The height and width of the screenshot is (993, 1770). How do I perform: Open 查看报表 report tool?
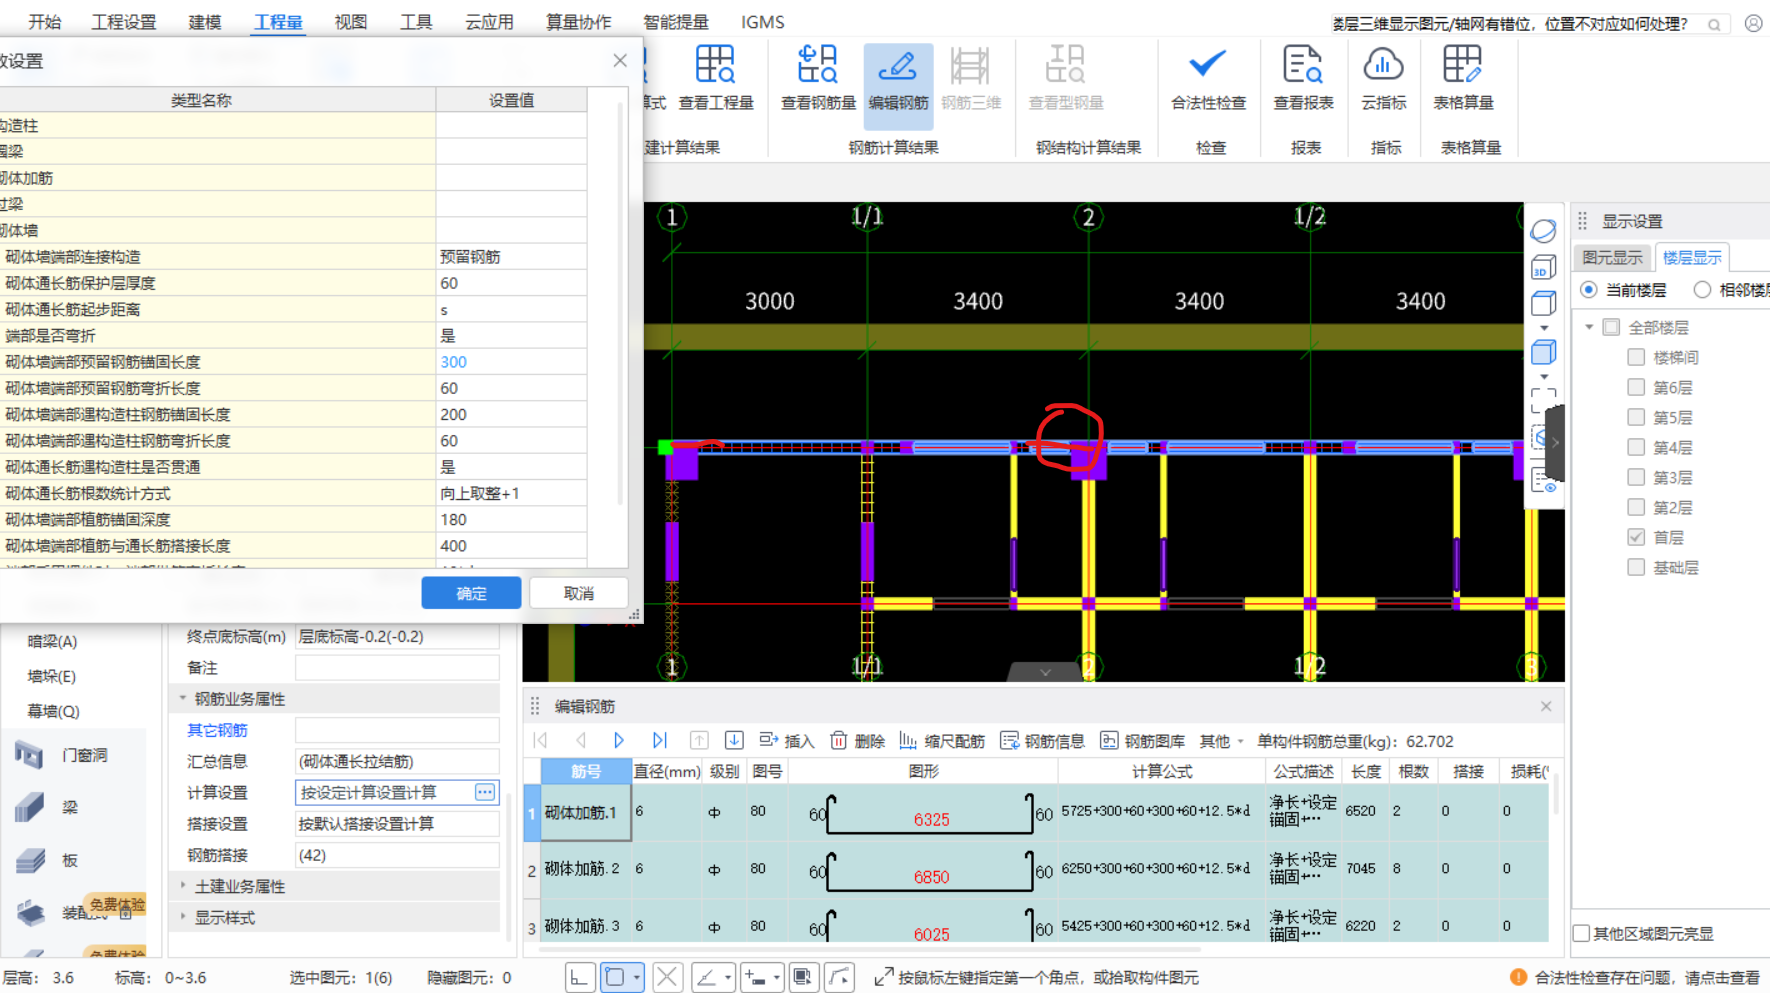(1303, 78)
